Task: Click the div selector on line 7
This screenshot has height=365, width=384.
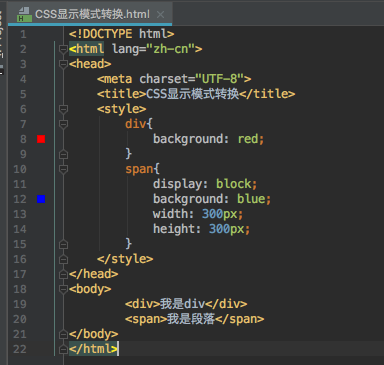Action: [x=135, y=124]
